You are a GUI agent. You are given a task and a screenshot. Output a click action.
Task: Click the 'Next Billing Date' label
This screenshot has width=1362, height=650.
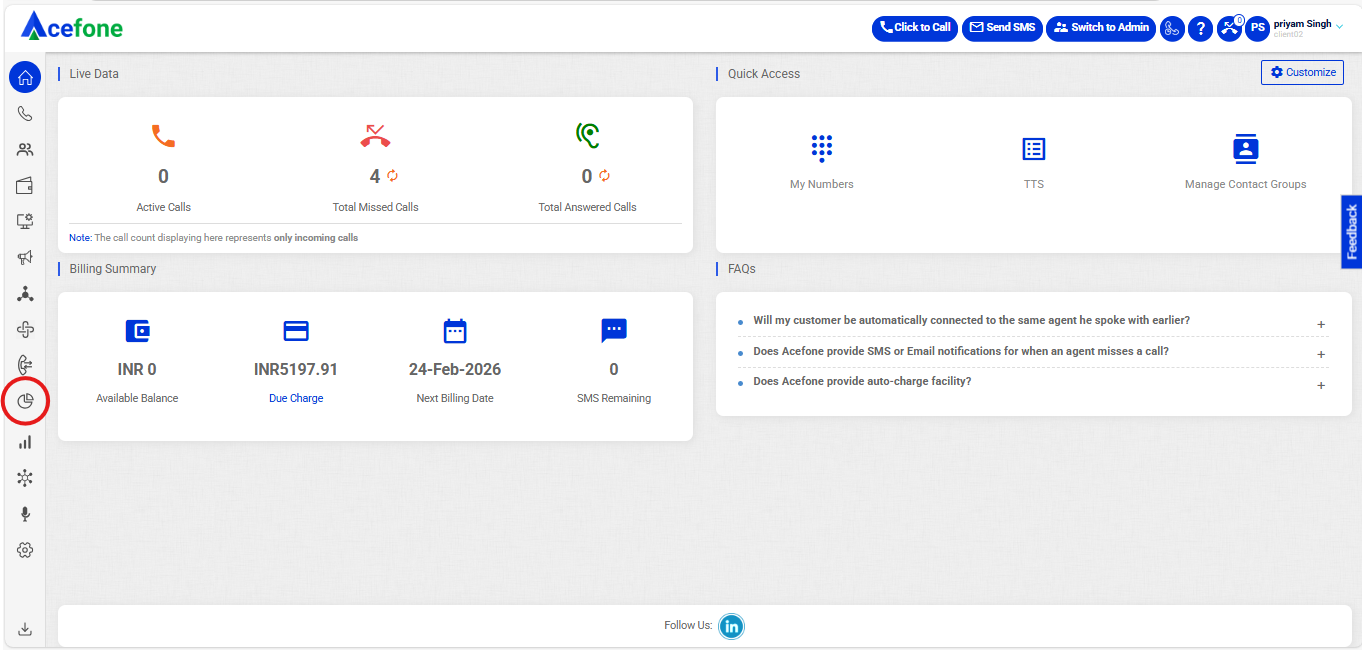click(x=455, y=398)
